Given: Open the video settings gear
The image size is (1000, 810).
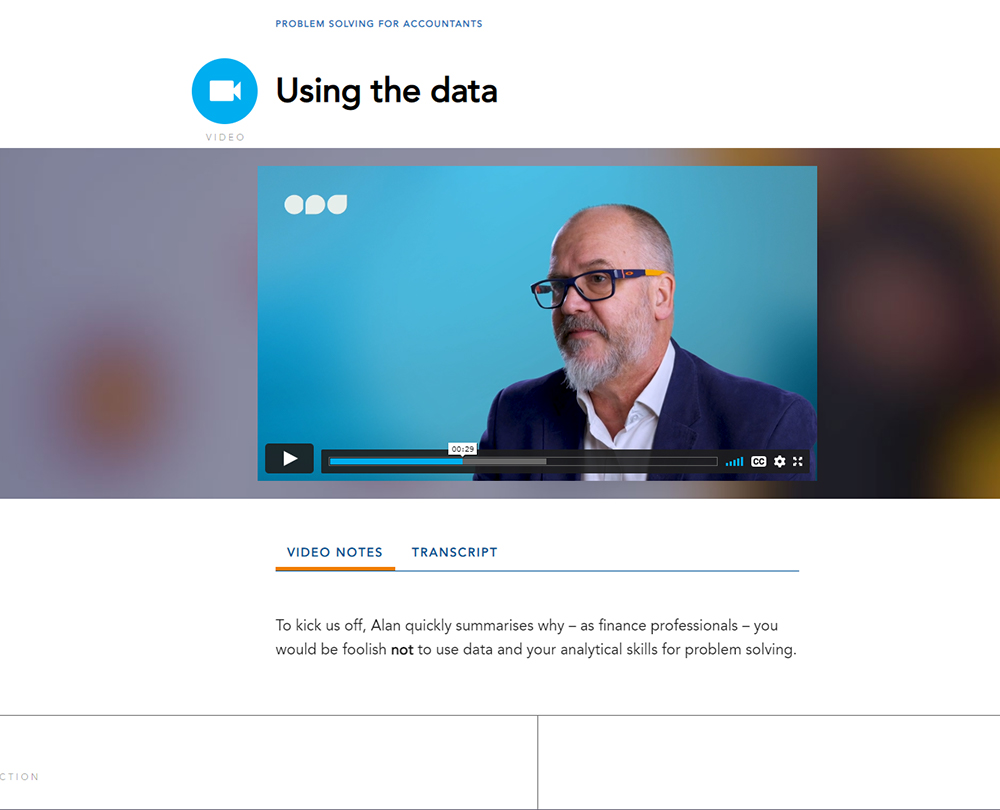Looking at the screenshot, I should pos(779,461).
